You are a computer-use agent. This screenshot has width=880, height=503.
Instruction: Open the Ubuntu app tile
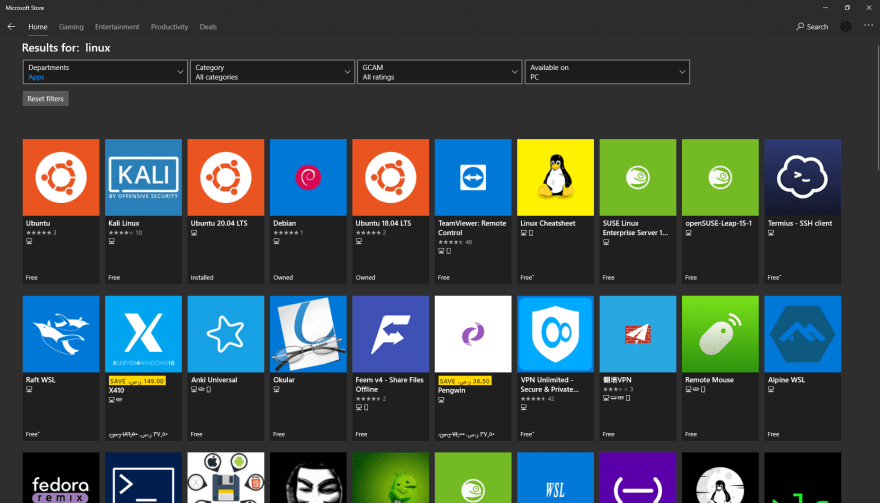pyautogui.click(x=61, y=211)
